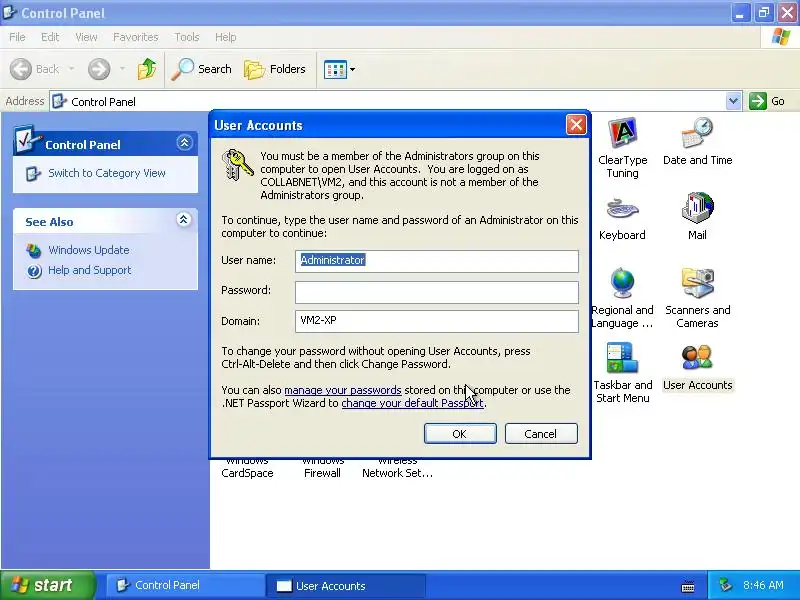Click the Forward arrow toolbar icon

click(99, 69)
